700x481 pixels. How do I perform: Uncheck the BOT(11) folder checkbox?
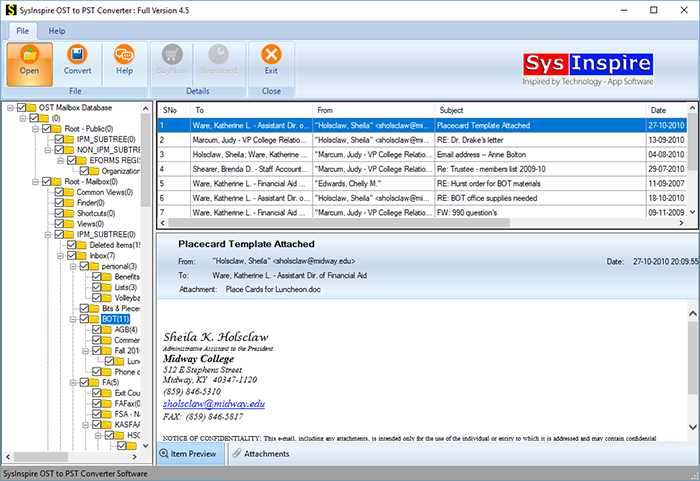click(84, 319)
